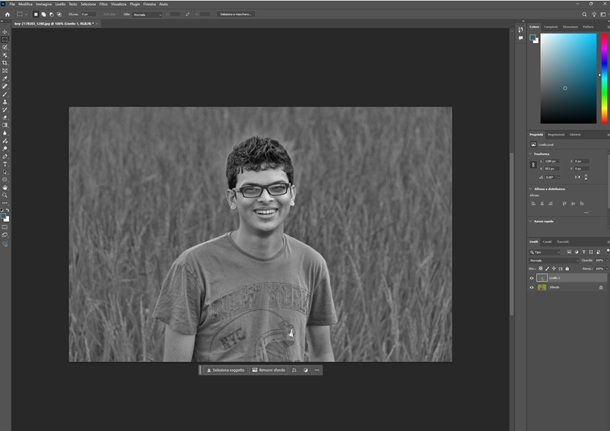
Task: Open the Modifica menu
Action: point(26,4)
